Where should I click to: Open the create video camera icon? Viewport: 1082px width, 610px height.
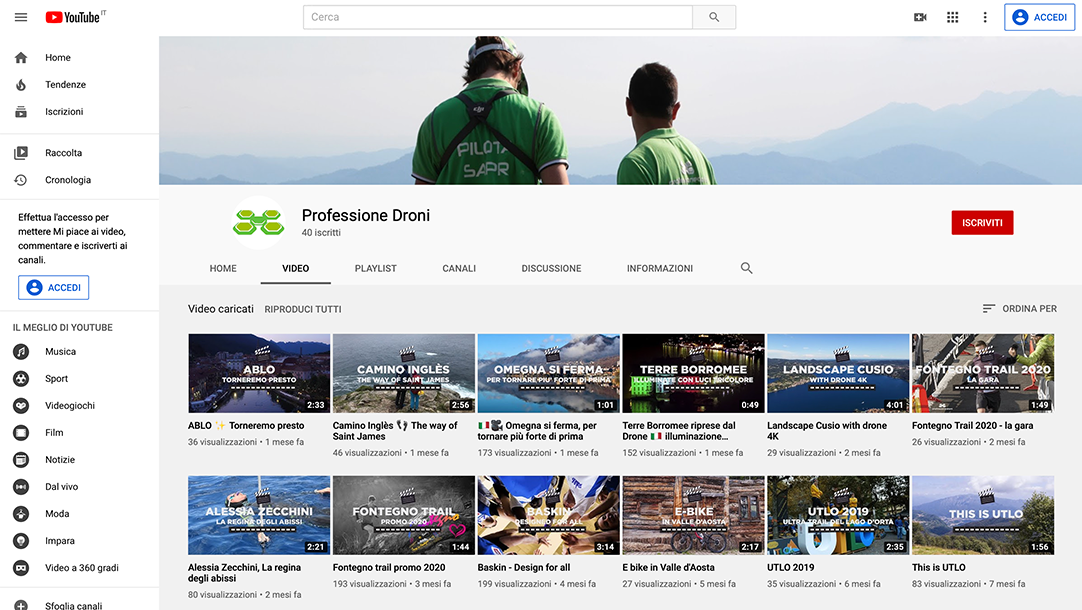[x=920, y=17]
